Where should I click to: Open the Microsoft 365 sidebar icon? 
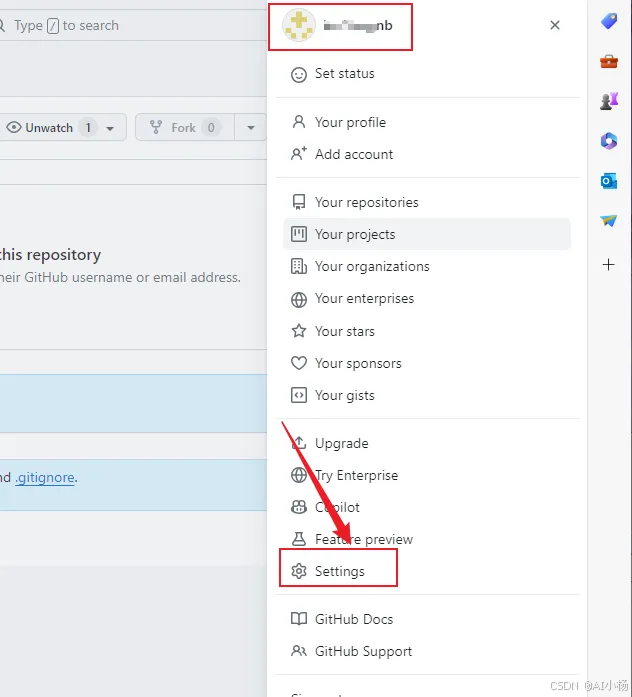pos(609,141)
